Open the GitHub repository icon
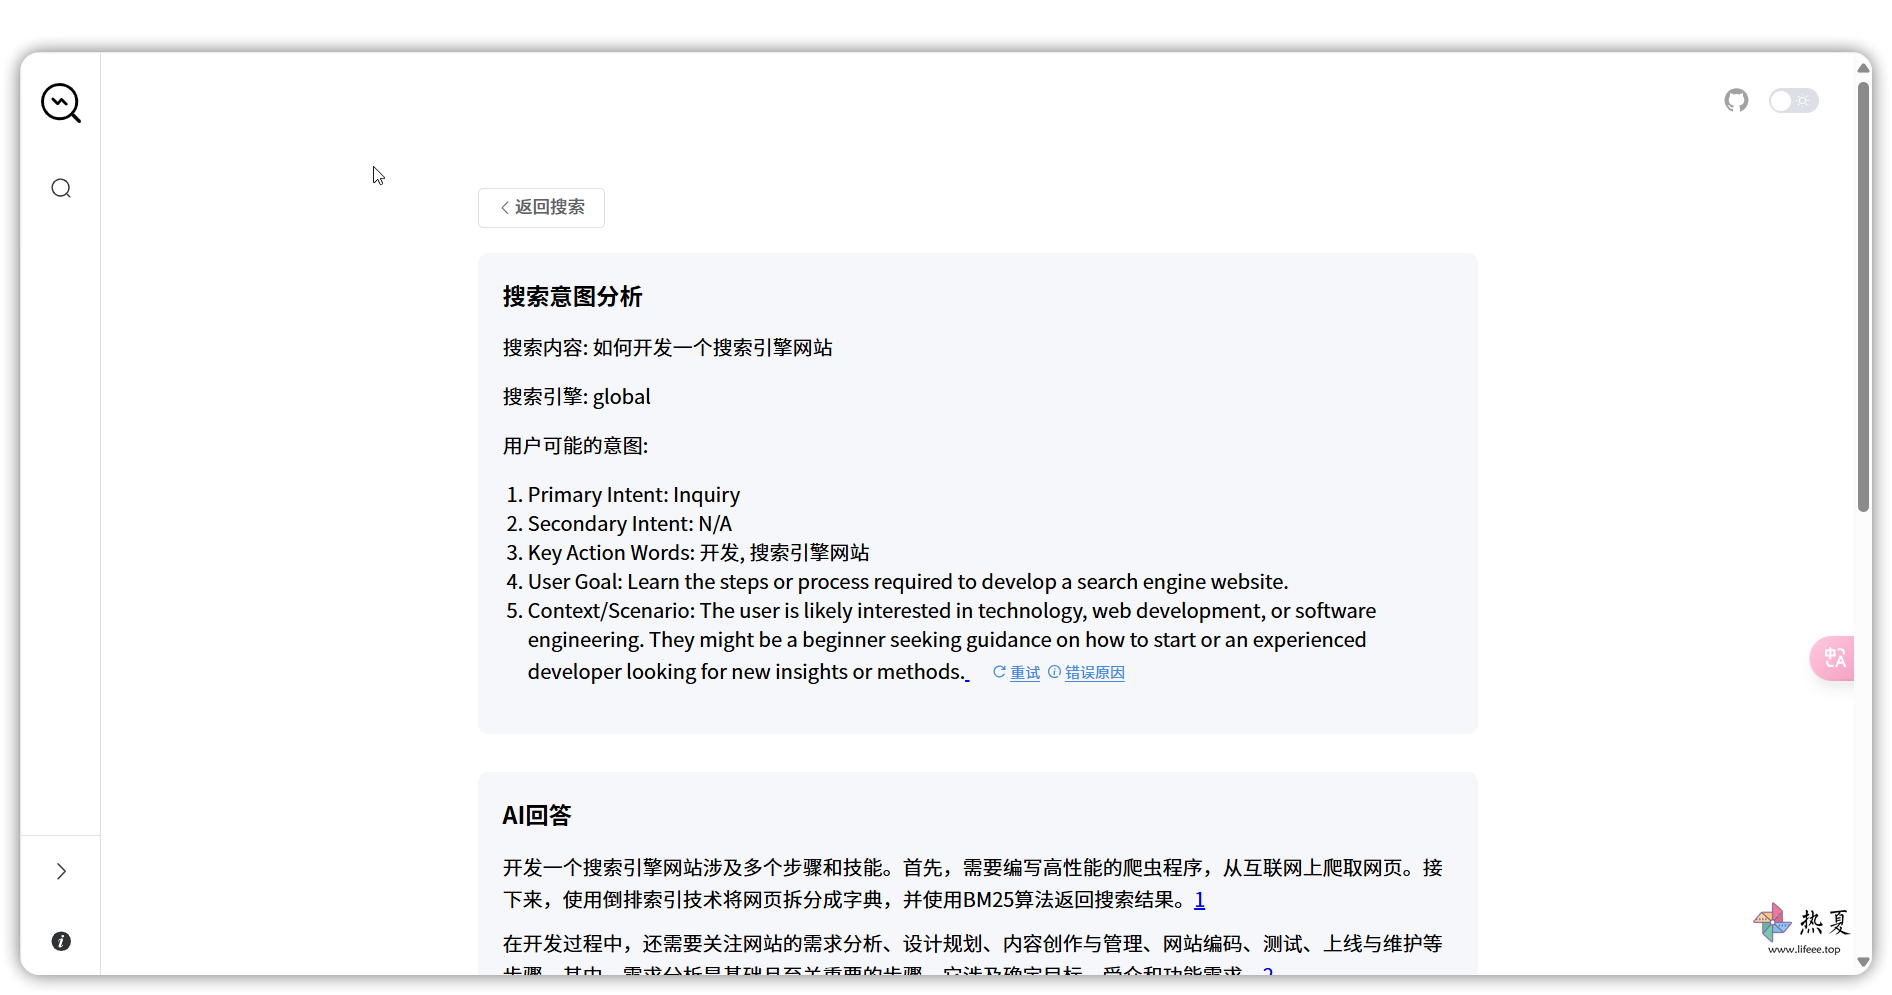Viewport: 1892px width, 995px height. tap(1736, 101)
